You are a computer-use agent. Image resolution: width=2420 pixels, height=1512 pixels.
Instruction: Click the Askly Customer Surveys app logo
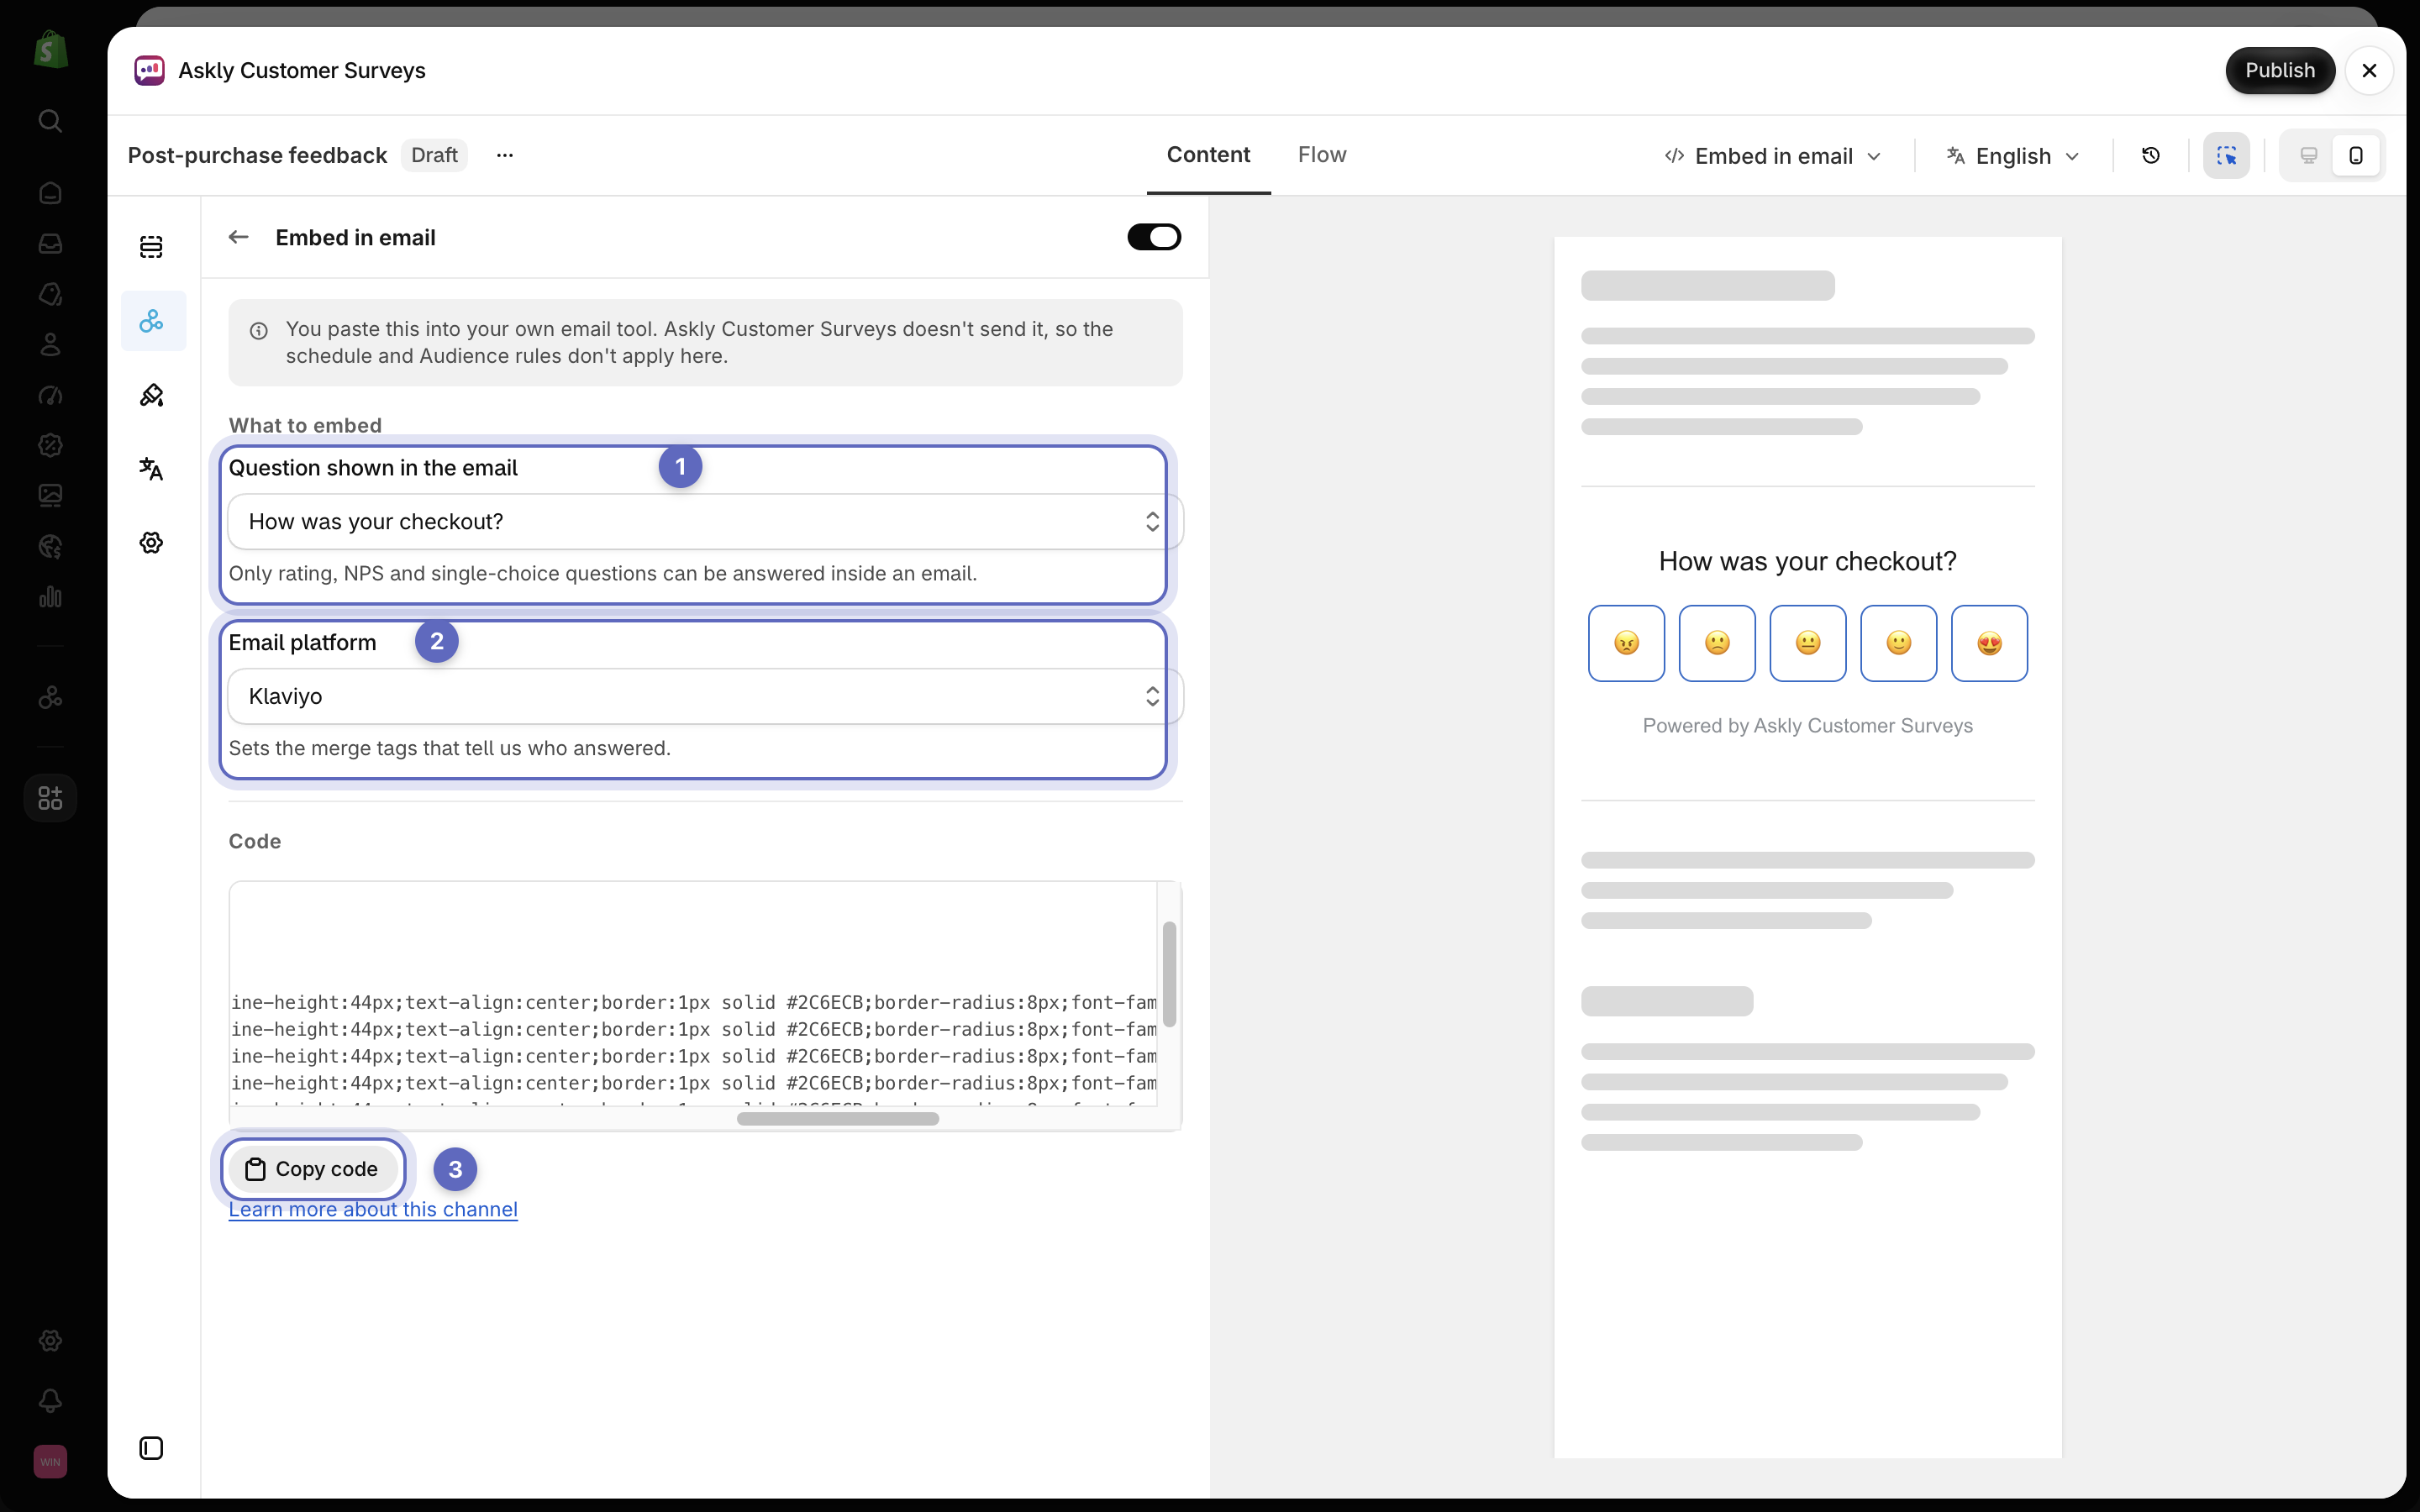point(149,70)
